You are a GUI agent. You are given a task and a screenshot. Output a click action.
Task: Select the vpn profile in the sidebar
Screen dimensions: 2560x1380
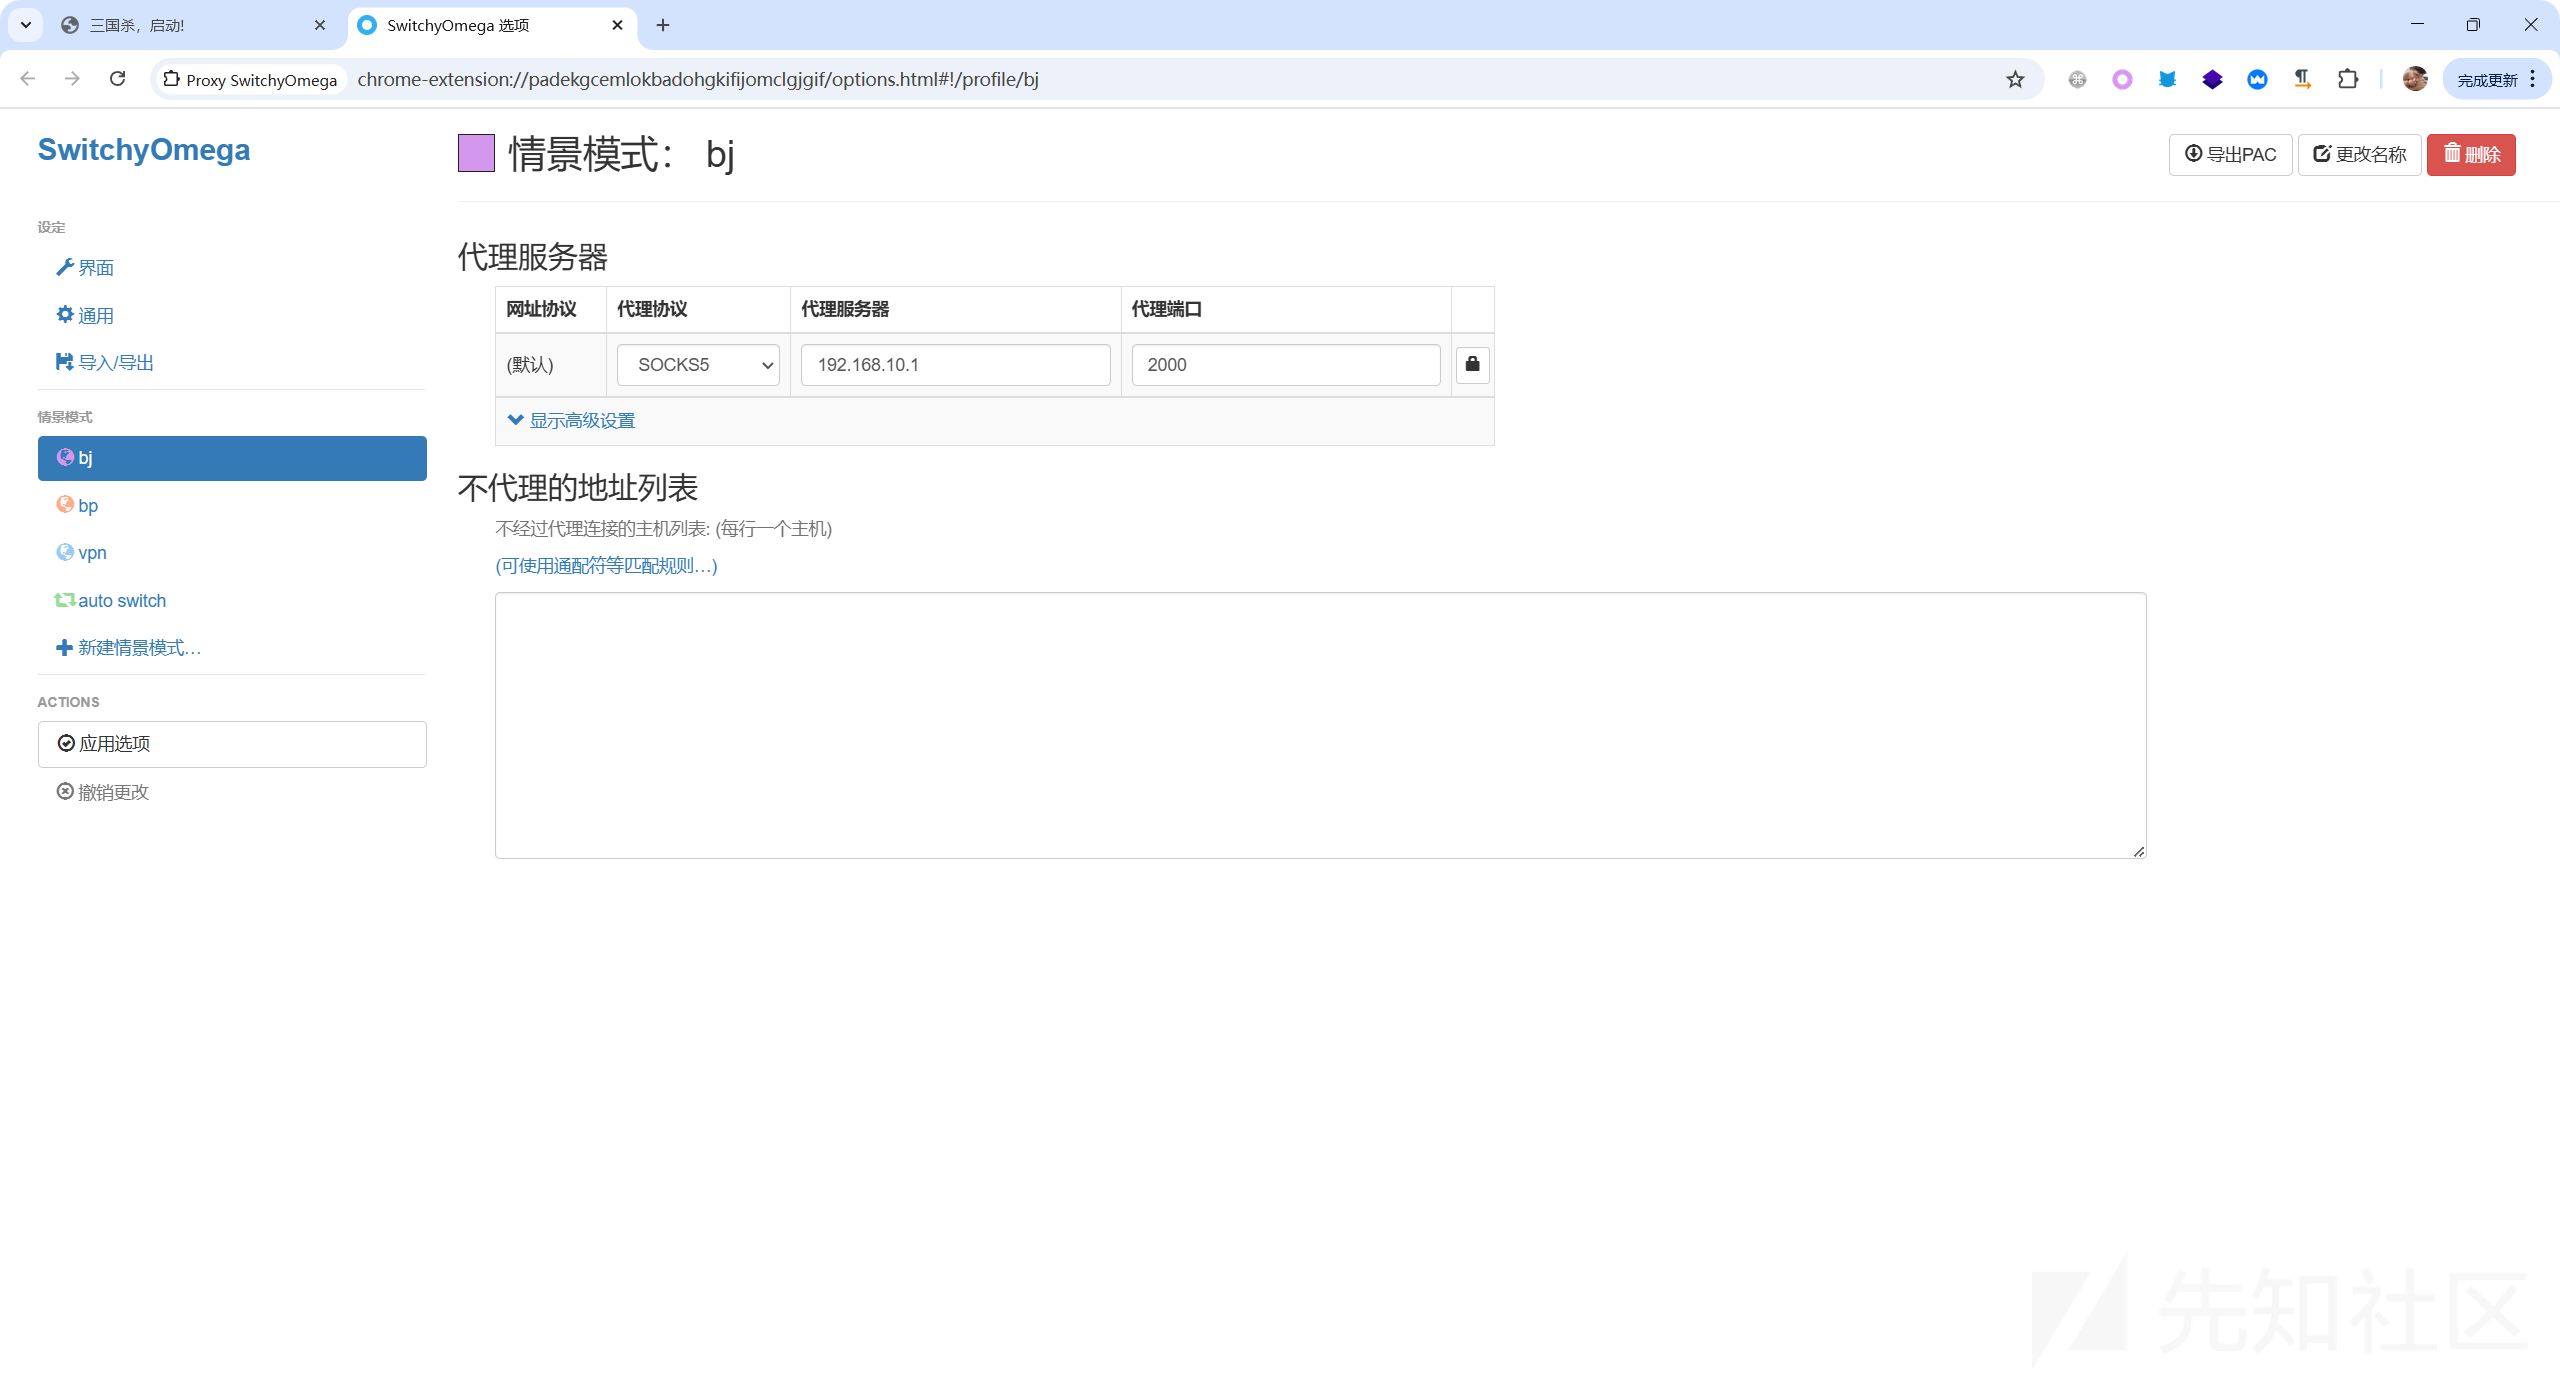(232, 552)
